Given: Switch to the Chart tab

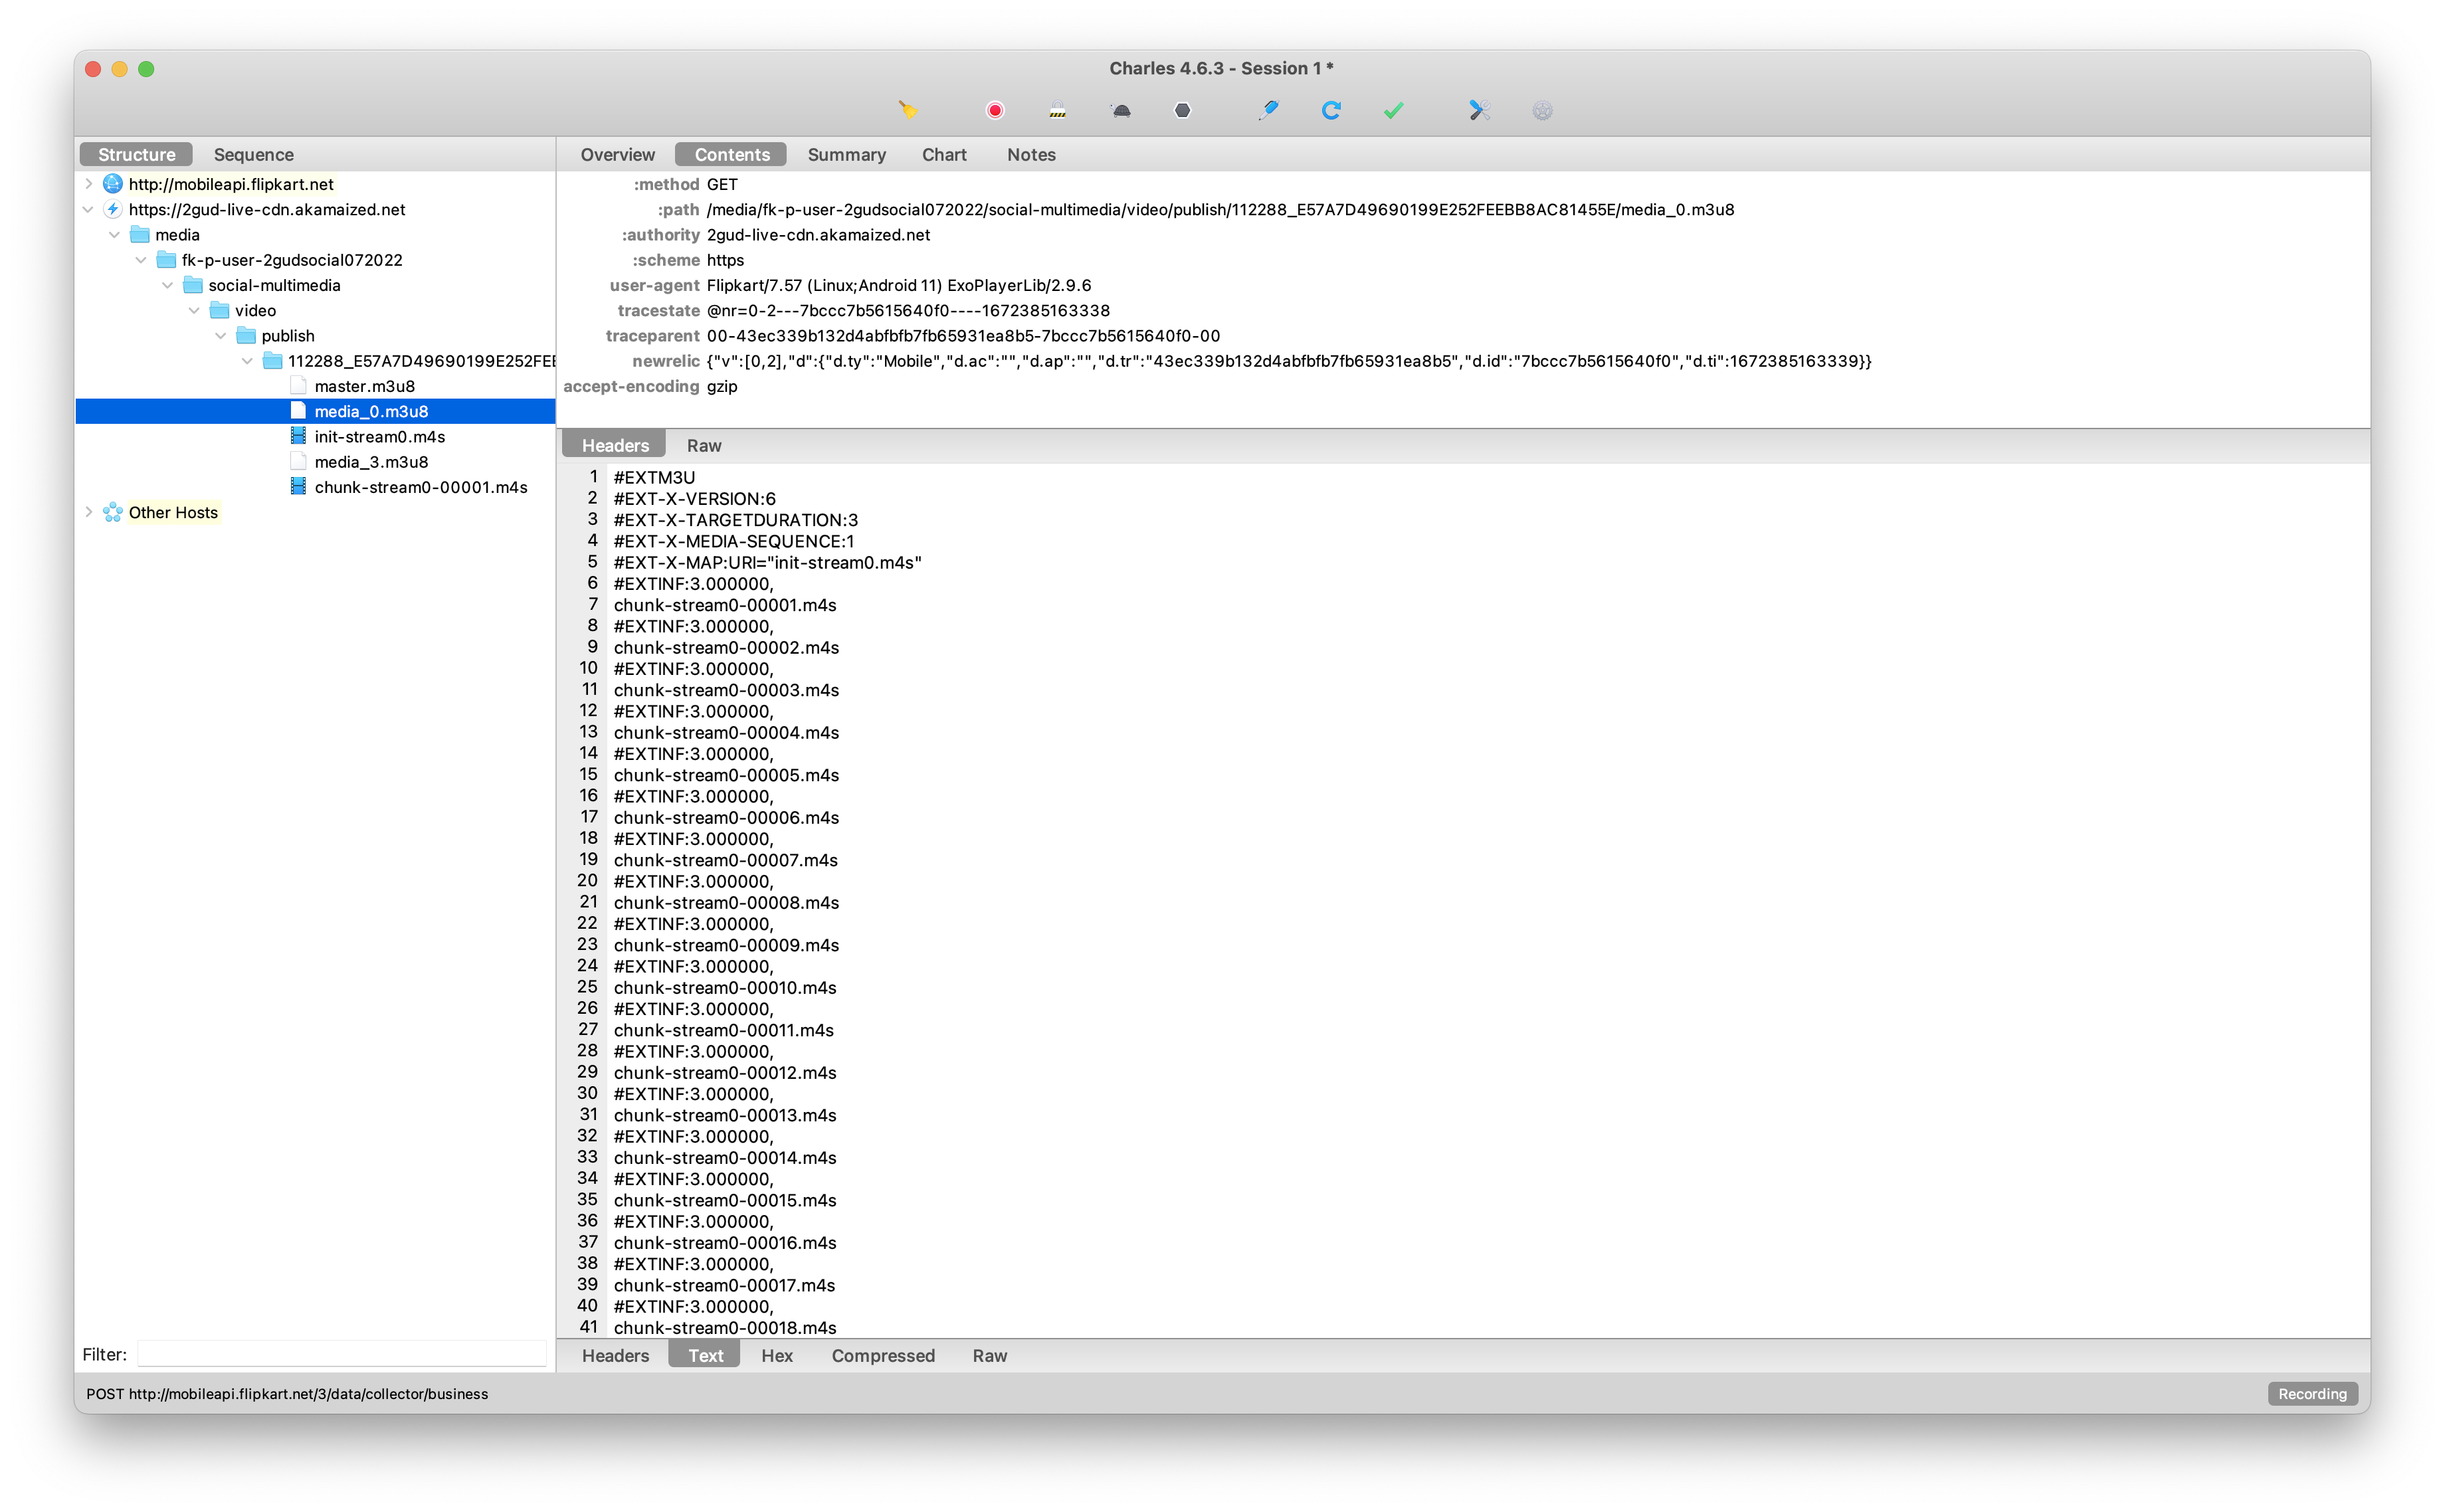Looking at the screenshot, I should pyautogui.click(x=943, y=154).
